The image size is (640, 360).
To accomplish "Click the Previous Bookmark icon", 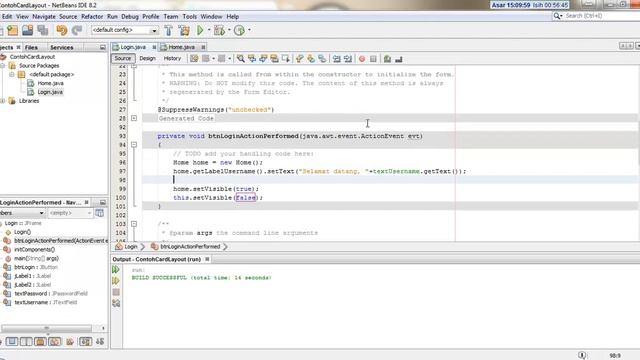I will point(300,59).
